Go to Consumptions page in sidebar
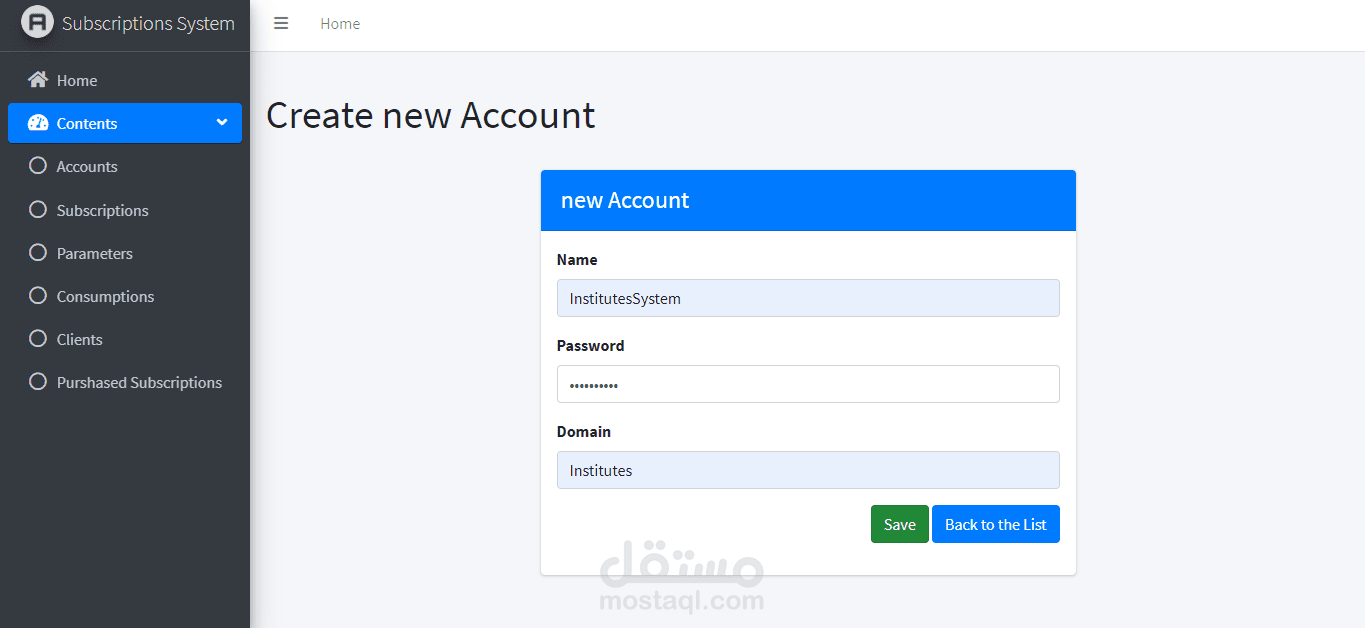Image resolution: width=1365 pixels, height=628 pixels. coord(105,296)
